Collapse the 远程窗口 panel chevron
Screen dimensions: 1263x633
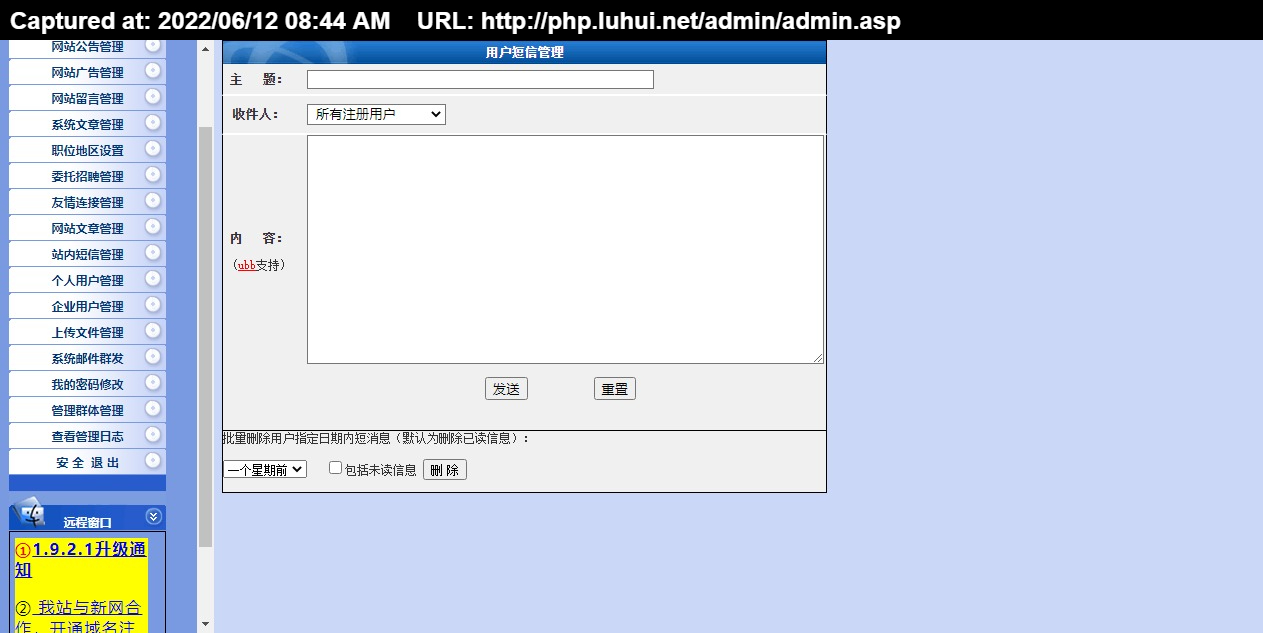tap(153, 516)
